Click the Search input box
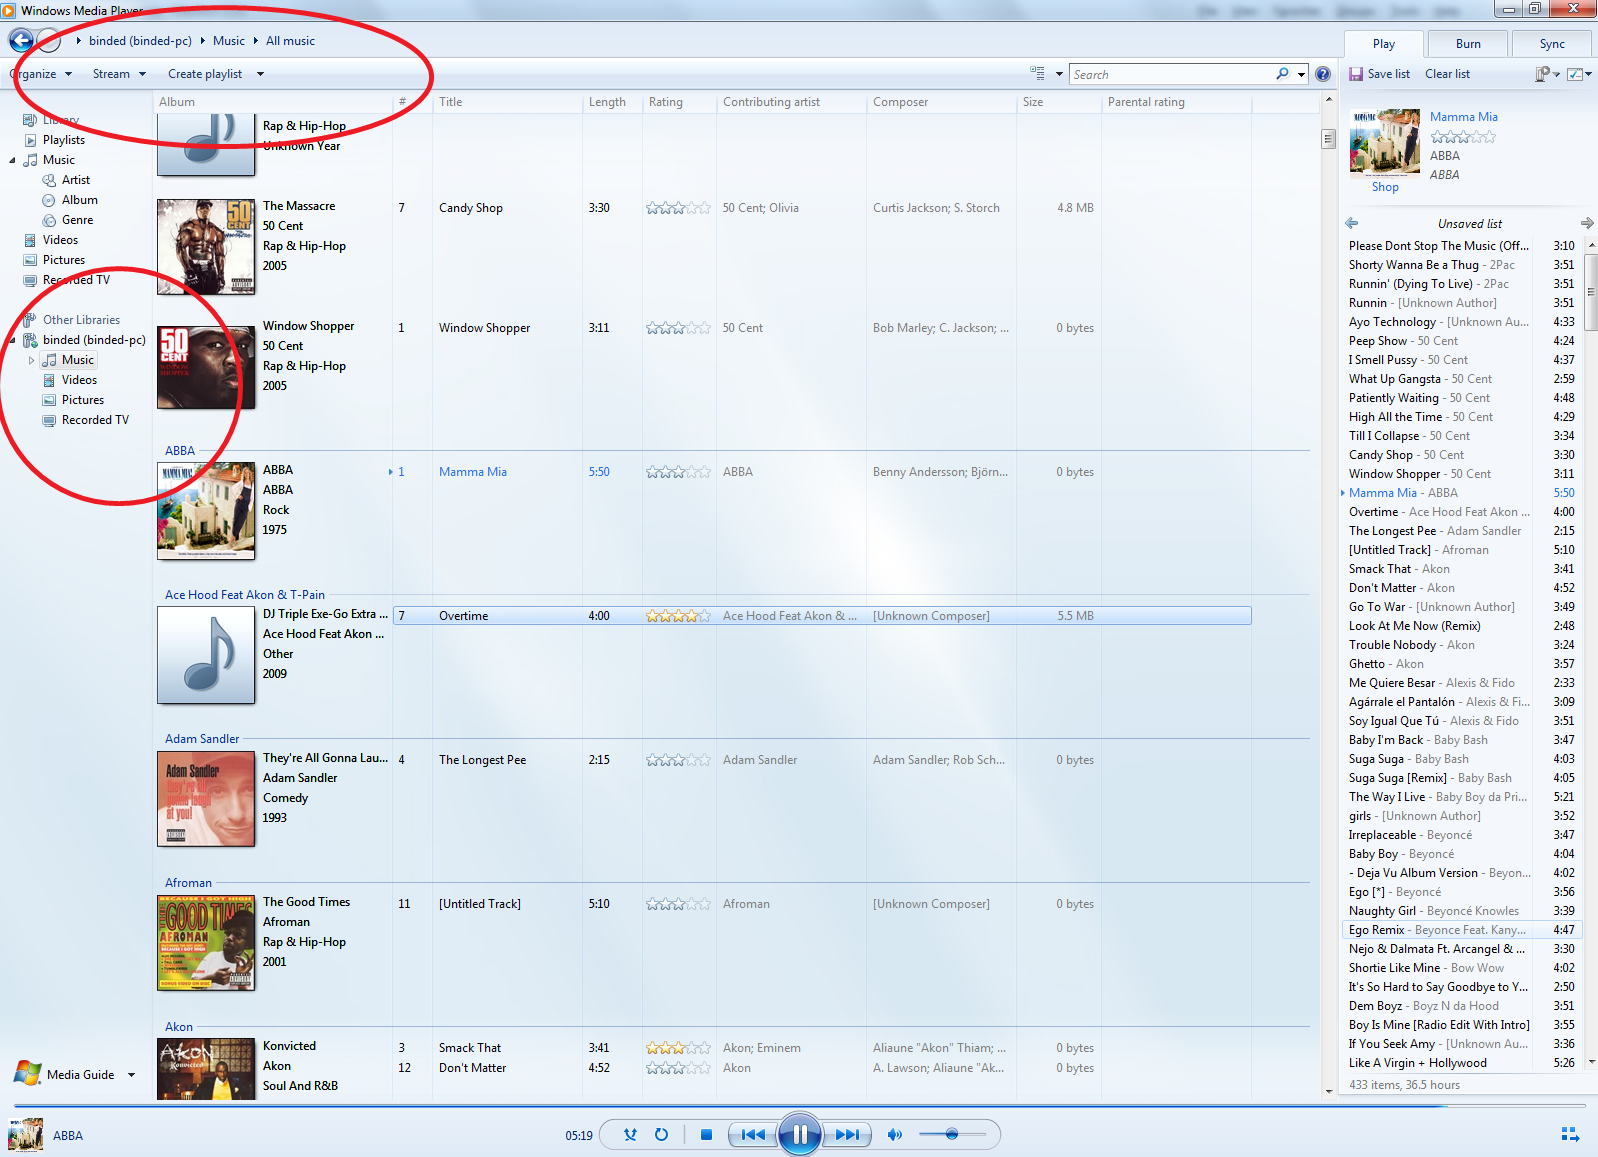The image size is (1598, 1157). tap(1172, 74)
